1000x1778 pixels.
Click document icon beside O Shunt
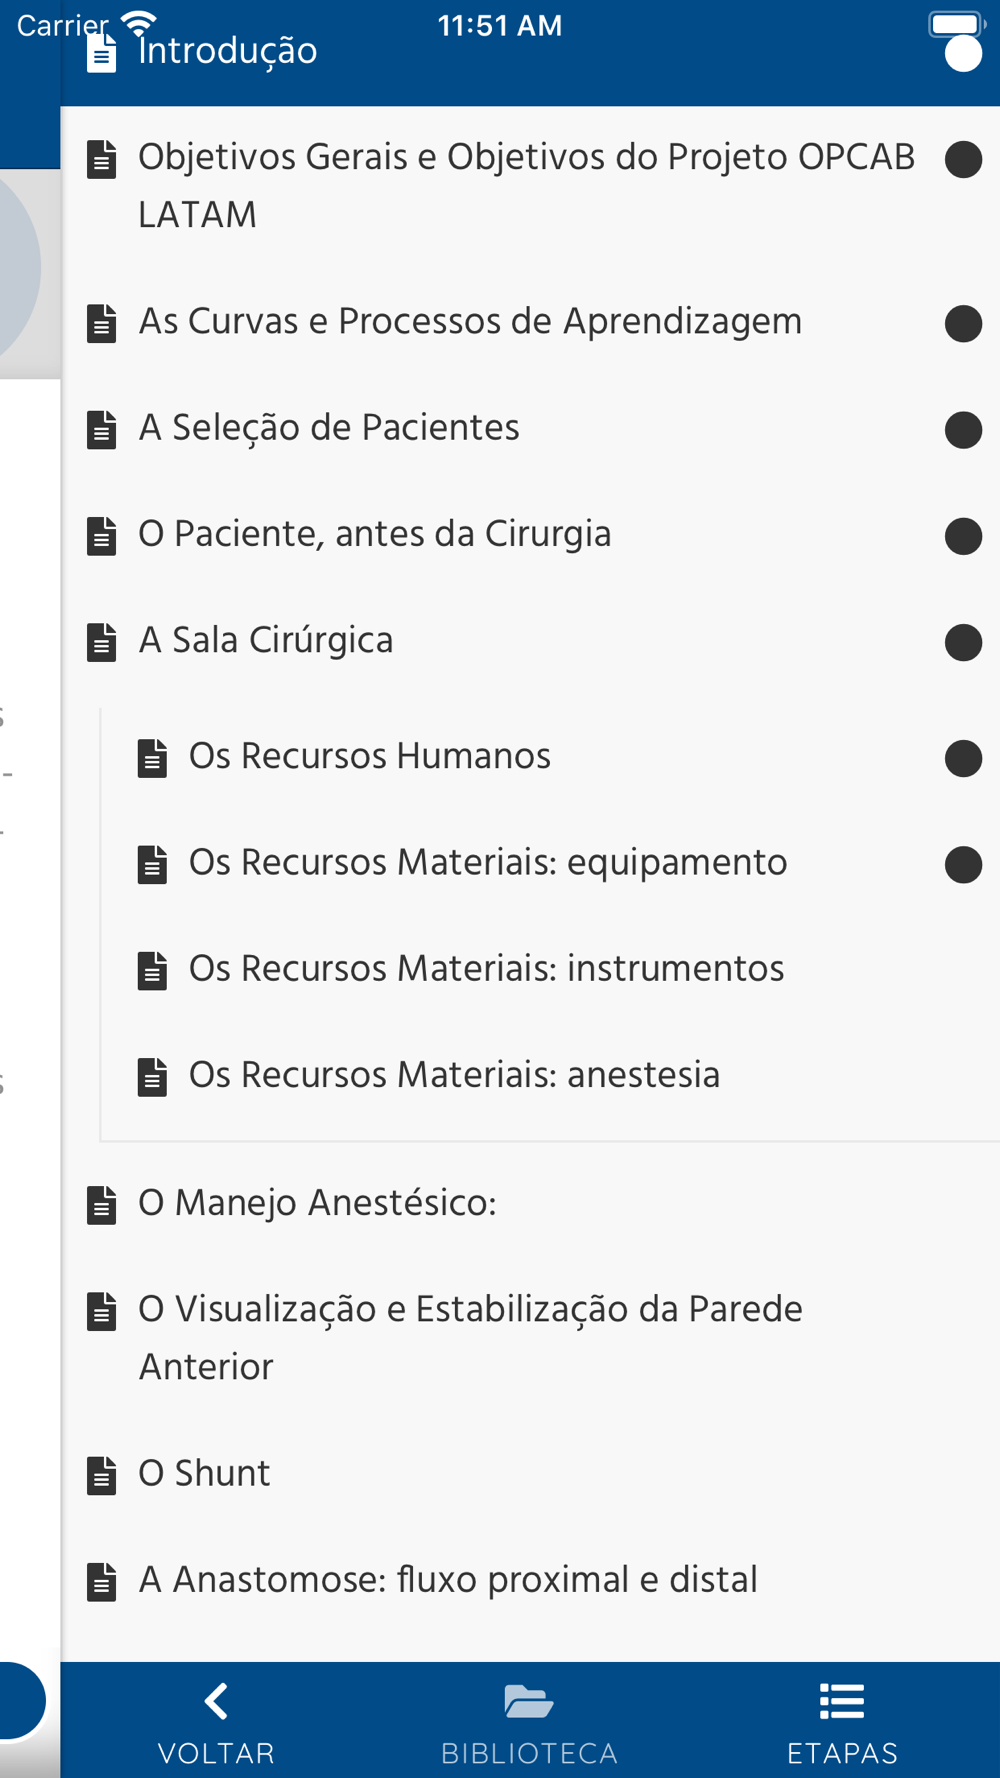(x=102, y=1475)
